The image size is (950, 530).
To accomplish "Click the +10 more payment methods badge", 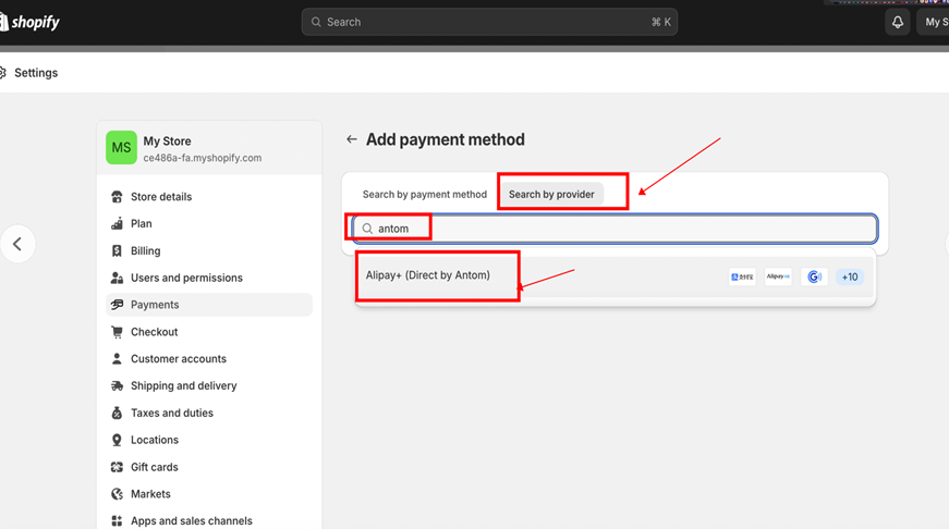I will [x=849, y=277].
